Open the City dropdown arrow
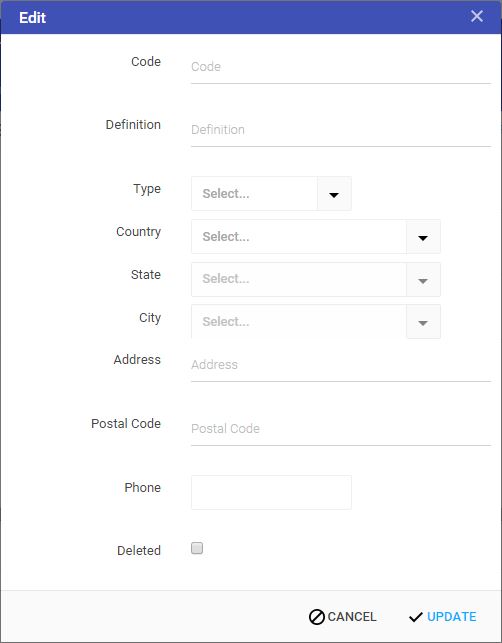The image size is (502, 643). [x=423, y=322]
